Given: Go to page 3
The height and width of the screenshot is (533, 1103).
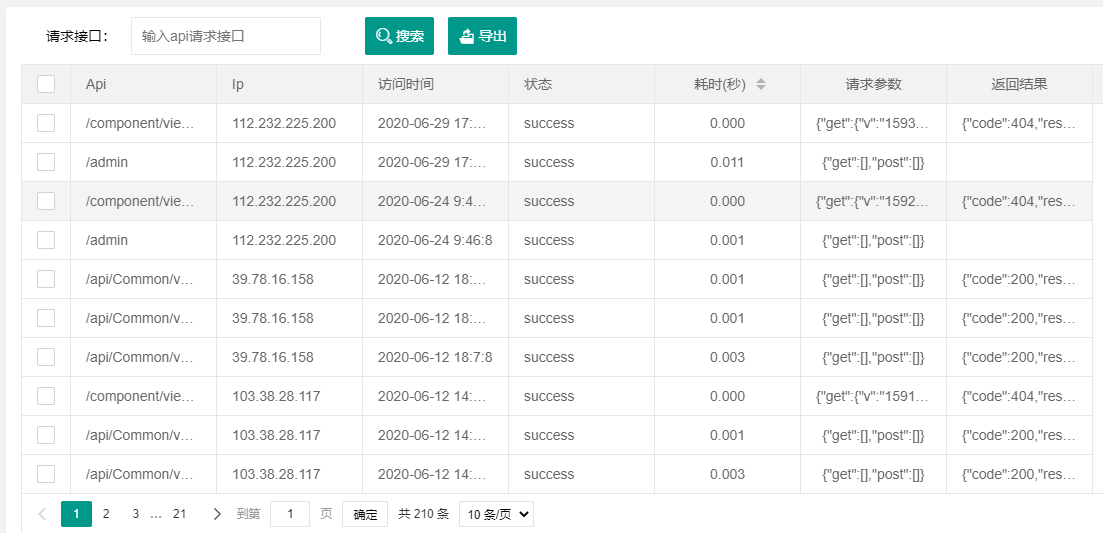Looking at the screenshot, I should coord(135,514).
